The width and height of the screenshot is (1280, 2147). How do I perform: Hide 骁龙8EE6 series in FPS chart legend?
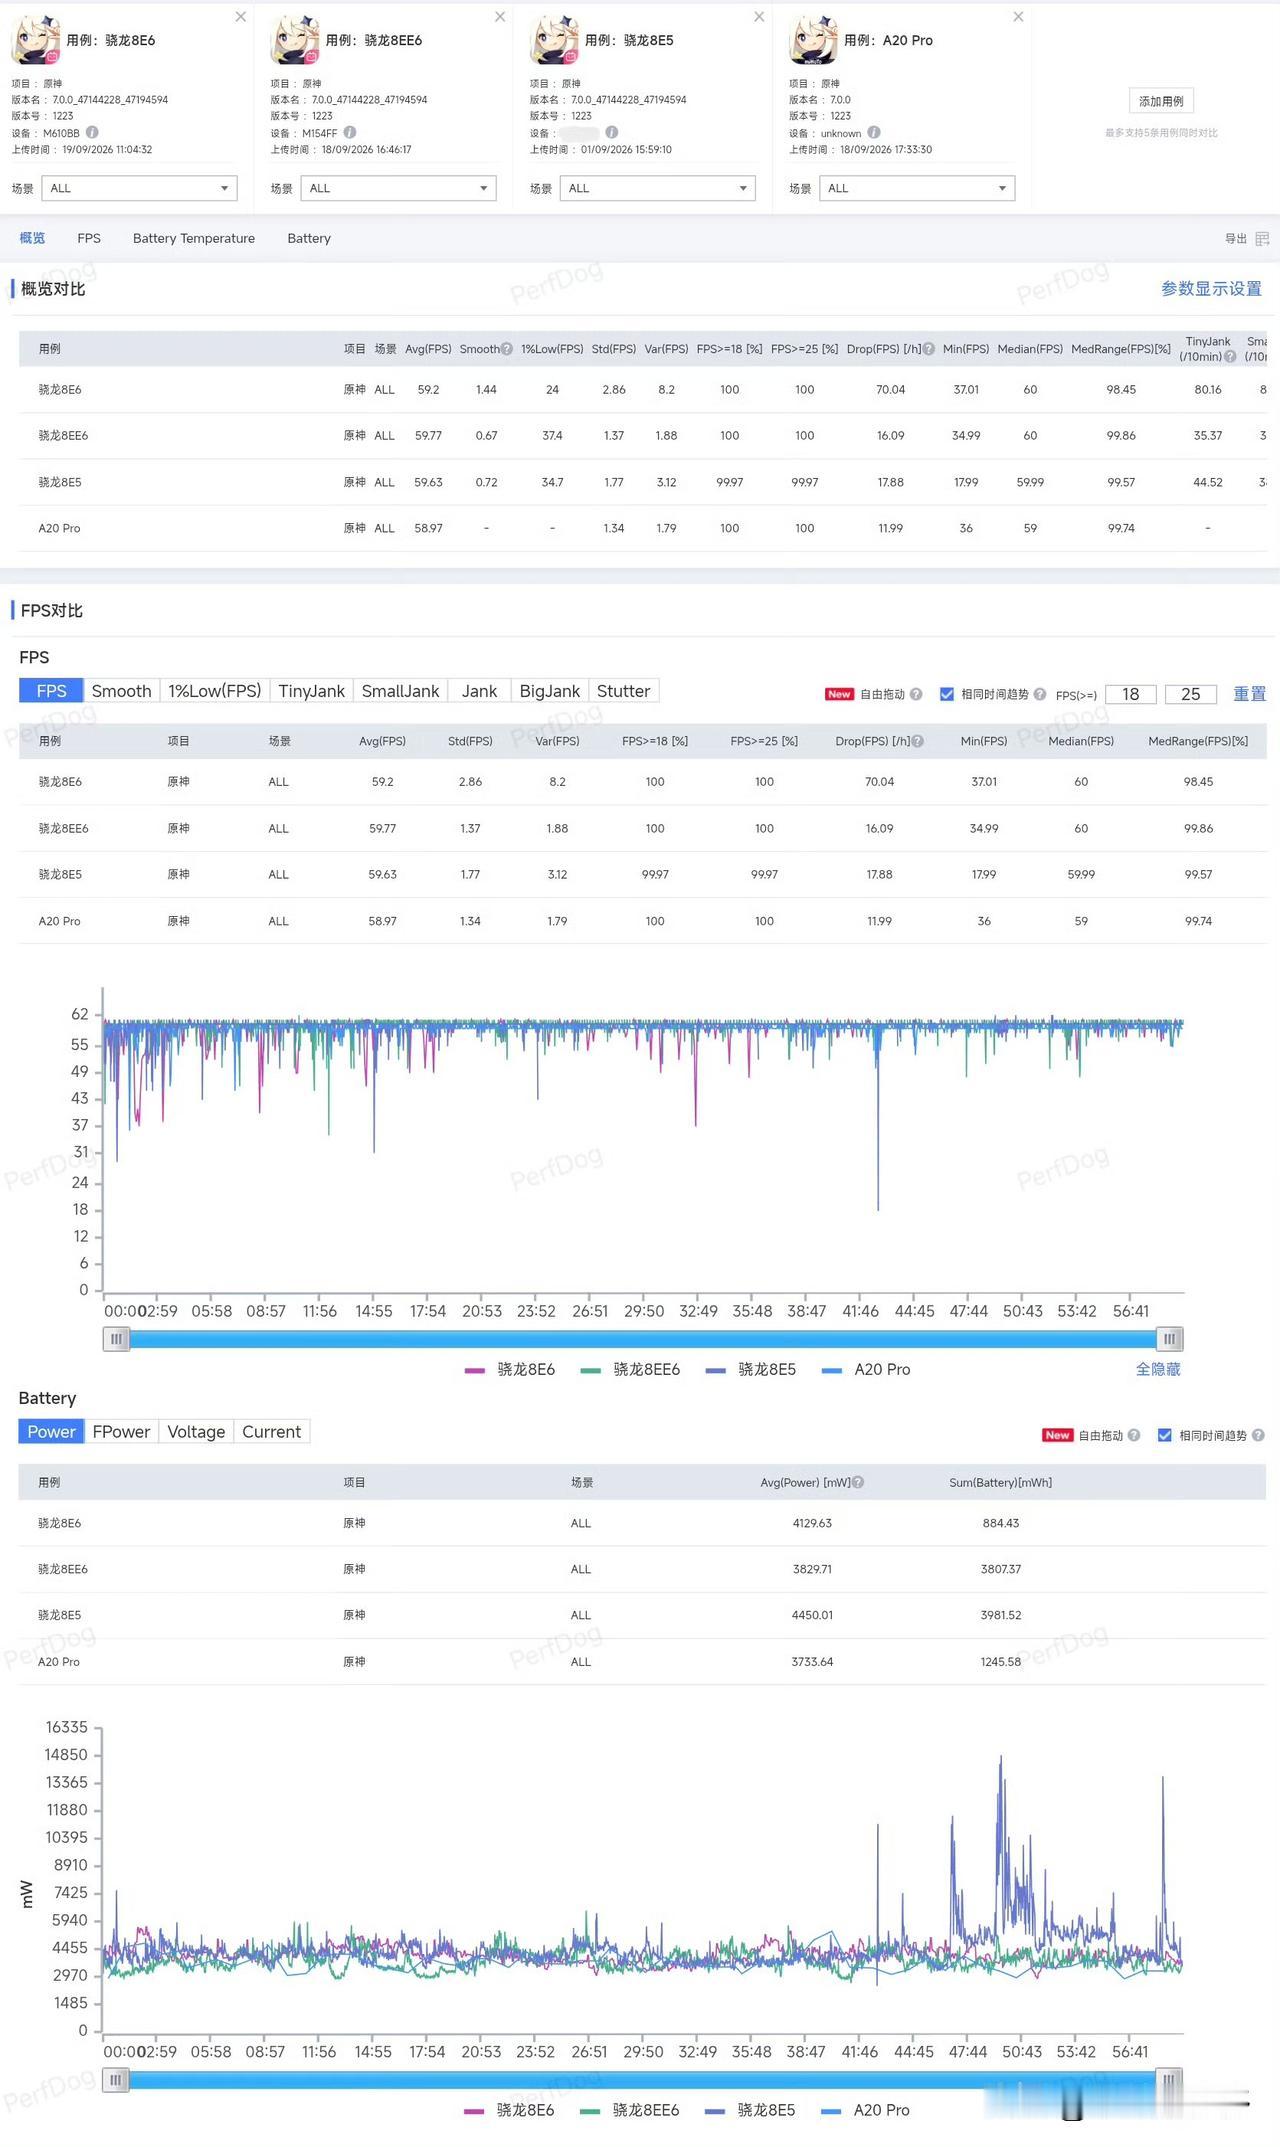tap(630, 1369)
